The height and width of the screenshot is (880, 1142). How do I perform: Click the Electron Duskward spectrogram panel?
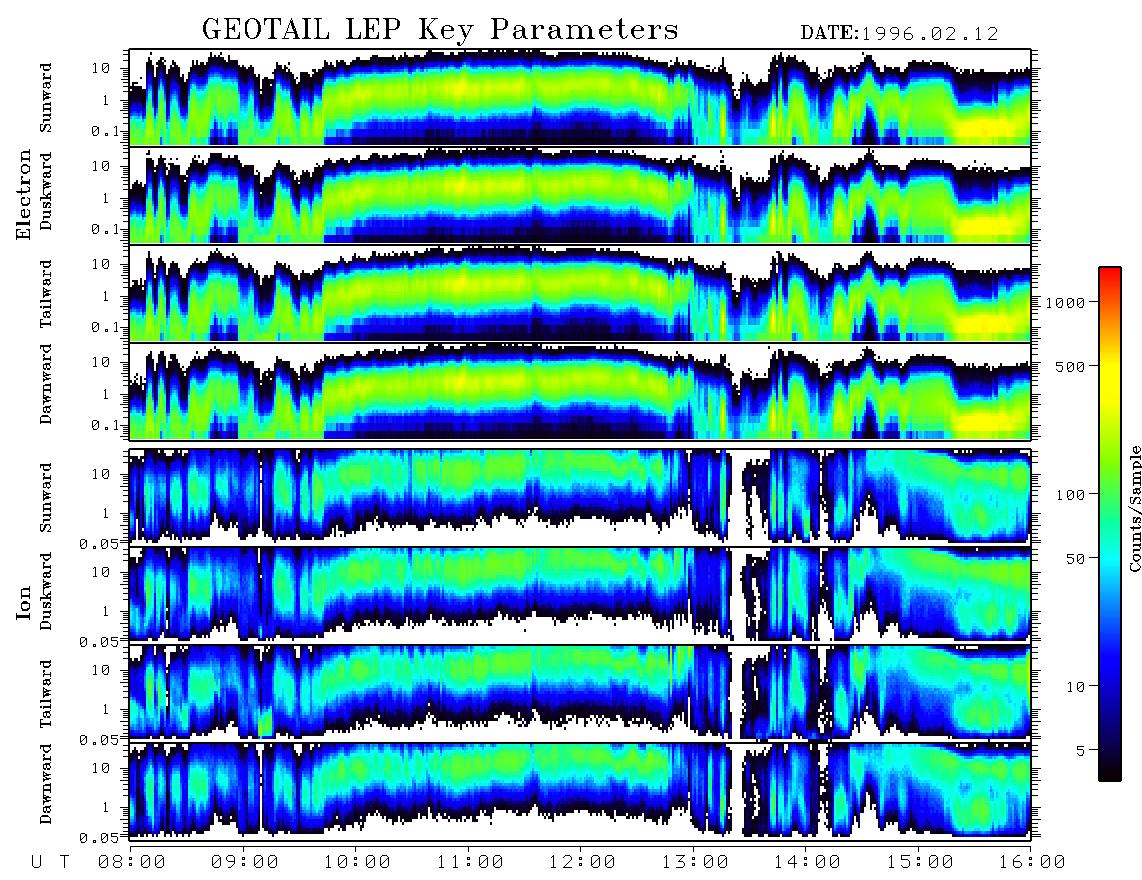pyautogui.click(x=580, y=195)
